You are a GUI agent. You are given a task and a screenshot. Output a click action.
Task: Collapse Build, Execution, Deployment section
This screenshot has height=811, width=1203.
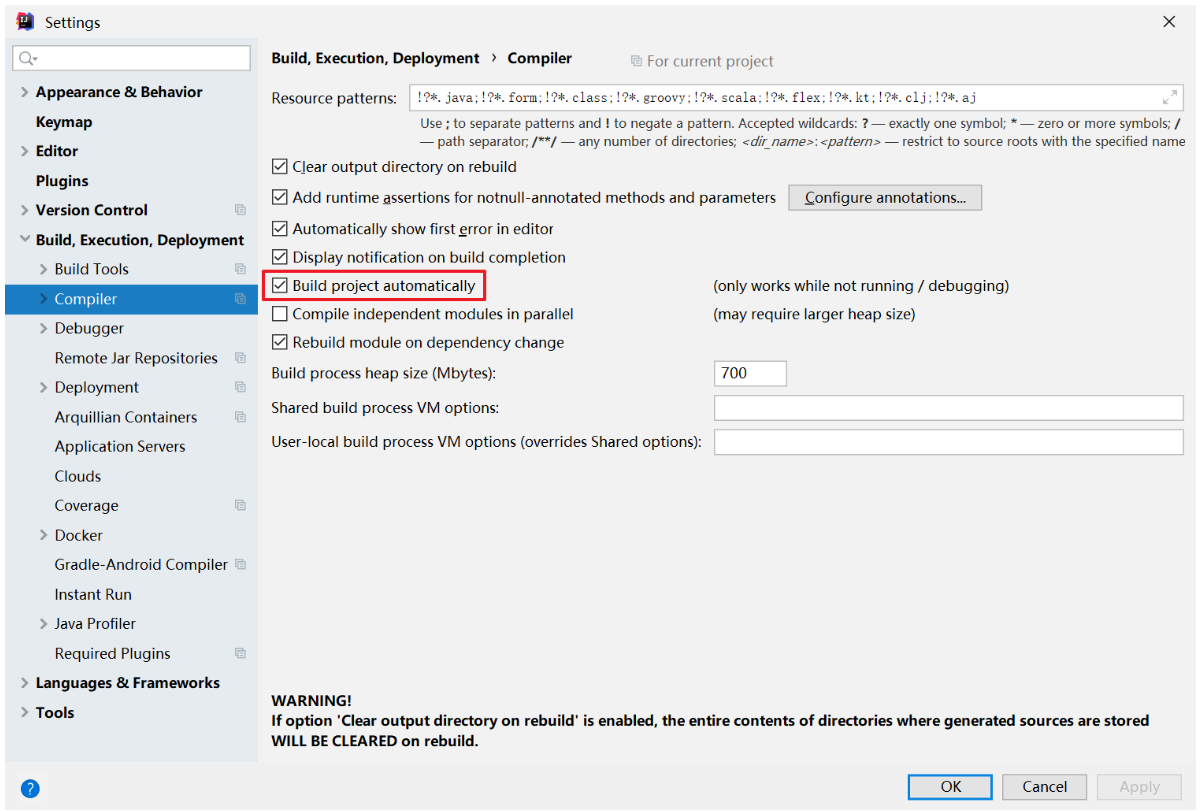point(24,240)
